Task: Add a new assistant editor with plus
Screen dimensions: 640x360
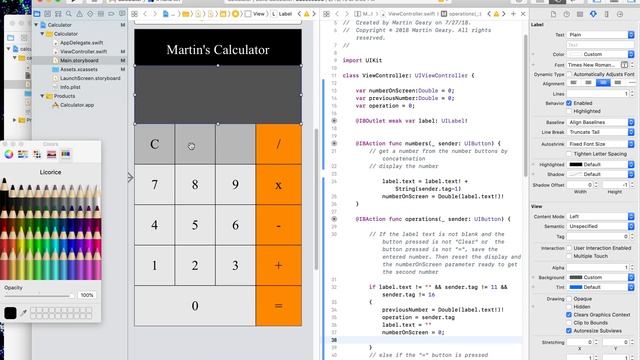Action: 513,14
